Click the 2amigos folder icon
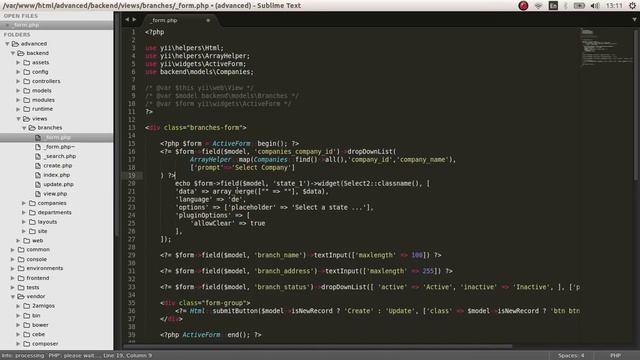This screenshot has width=640, height=360. (x=27, y=306)
